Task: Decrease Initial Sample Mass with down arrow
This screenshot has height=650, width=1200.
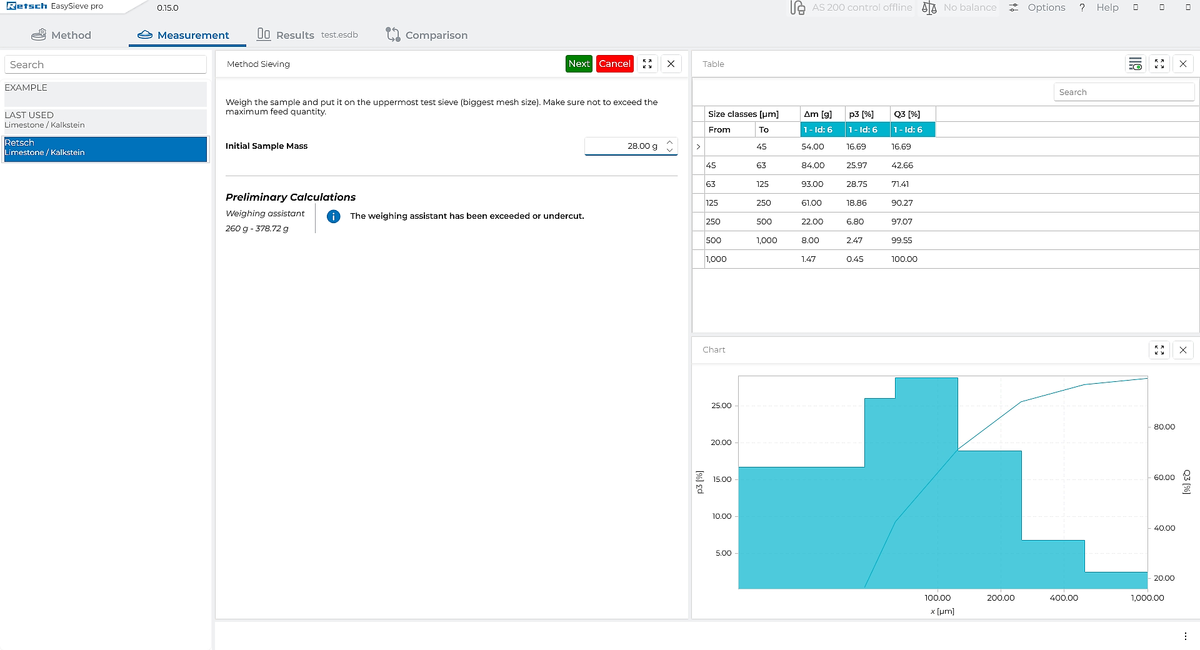Action: point(670,151)
